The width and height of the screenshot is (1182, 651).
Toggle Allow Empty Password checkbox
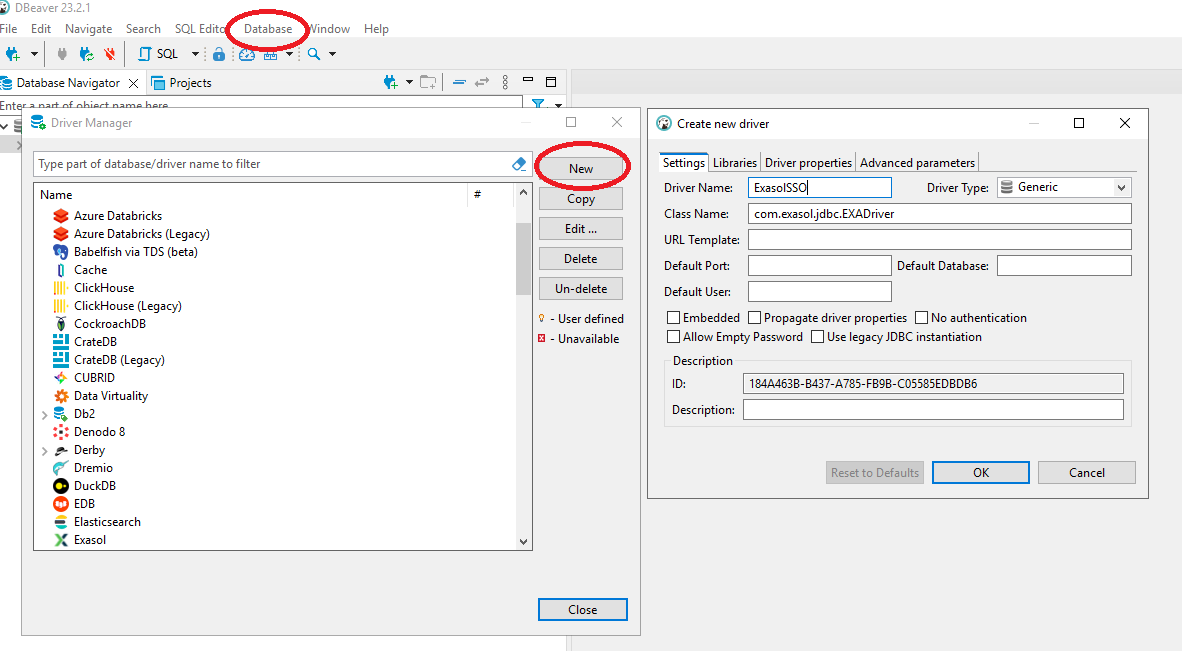(x=674, y=337)
